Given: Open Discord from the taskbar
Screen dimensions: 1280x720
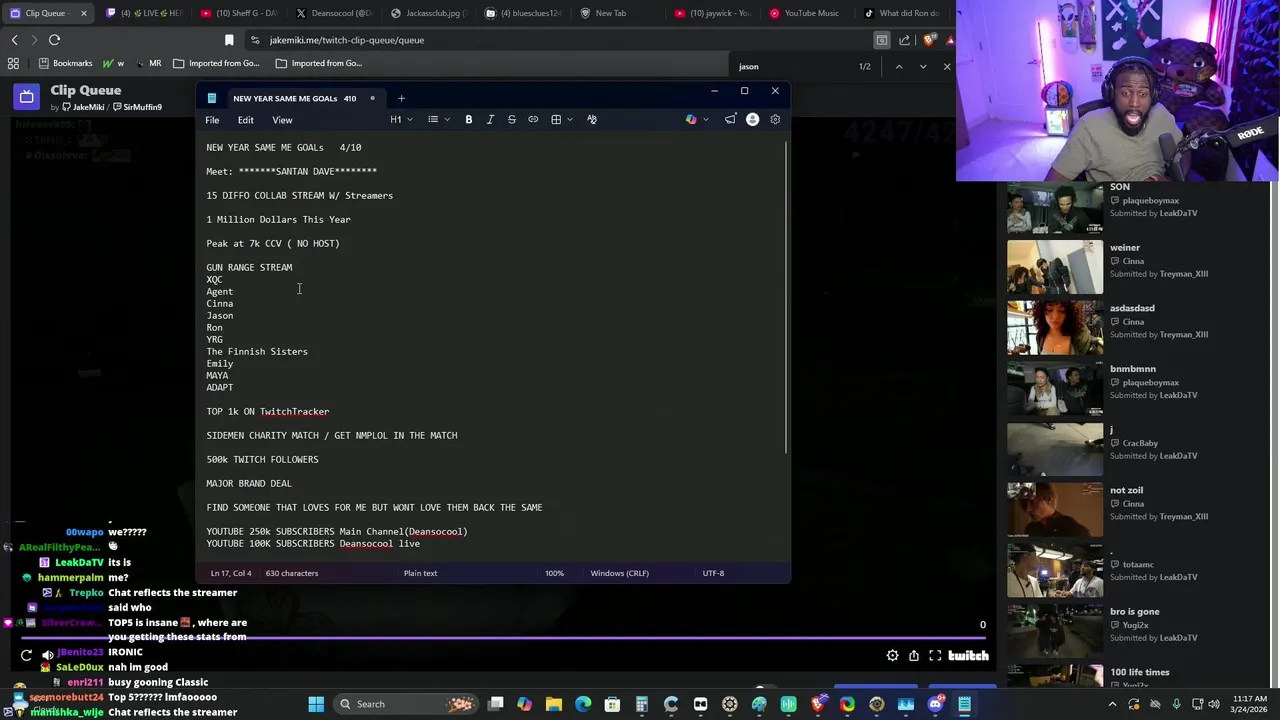Looking at the screenshot, I should (935, 704).
